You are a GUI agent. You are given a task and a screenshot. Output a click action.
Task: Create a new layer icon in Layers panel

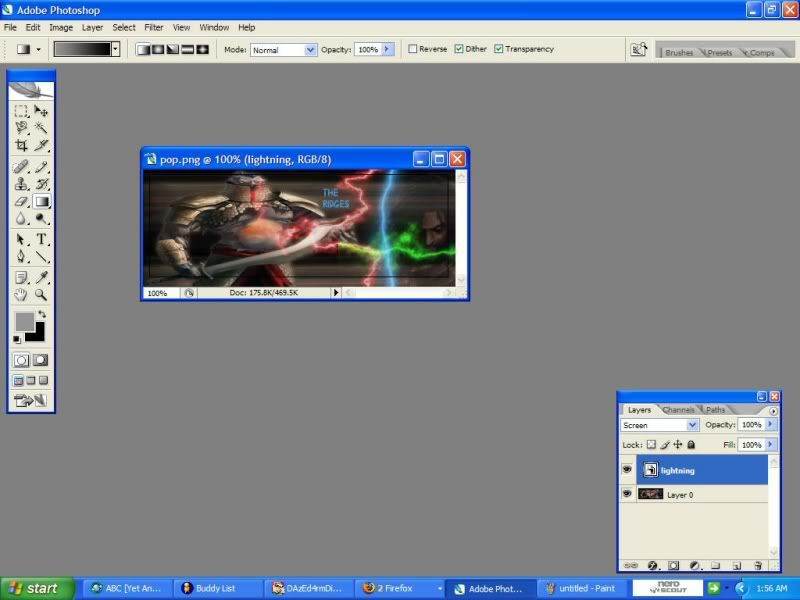(x=736, y=565)
